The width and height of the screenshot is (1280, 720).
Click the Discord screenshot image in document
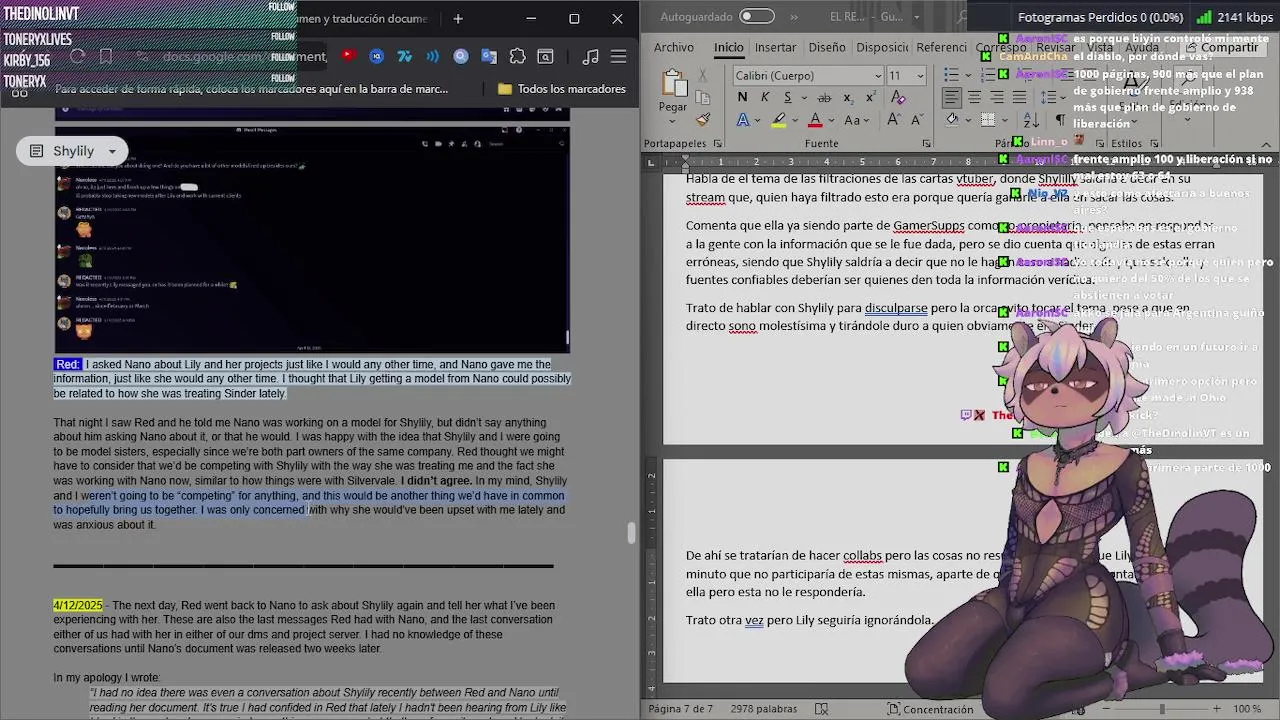click(x=312, y=238)
